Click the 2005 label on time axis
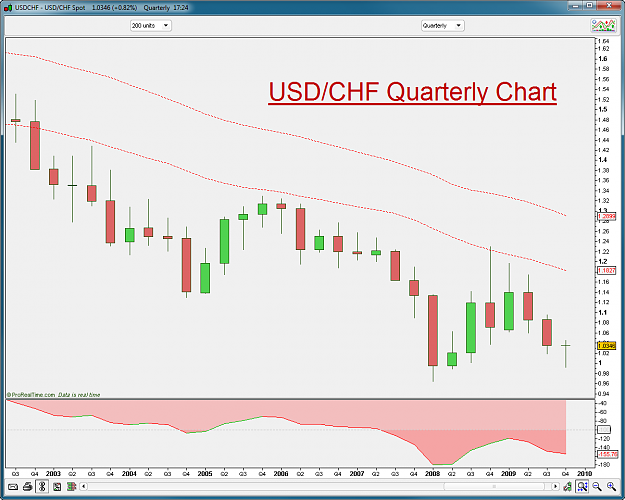The image size is (625, 500). (x=205, y=474)
